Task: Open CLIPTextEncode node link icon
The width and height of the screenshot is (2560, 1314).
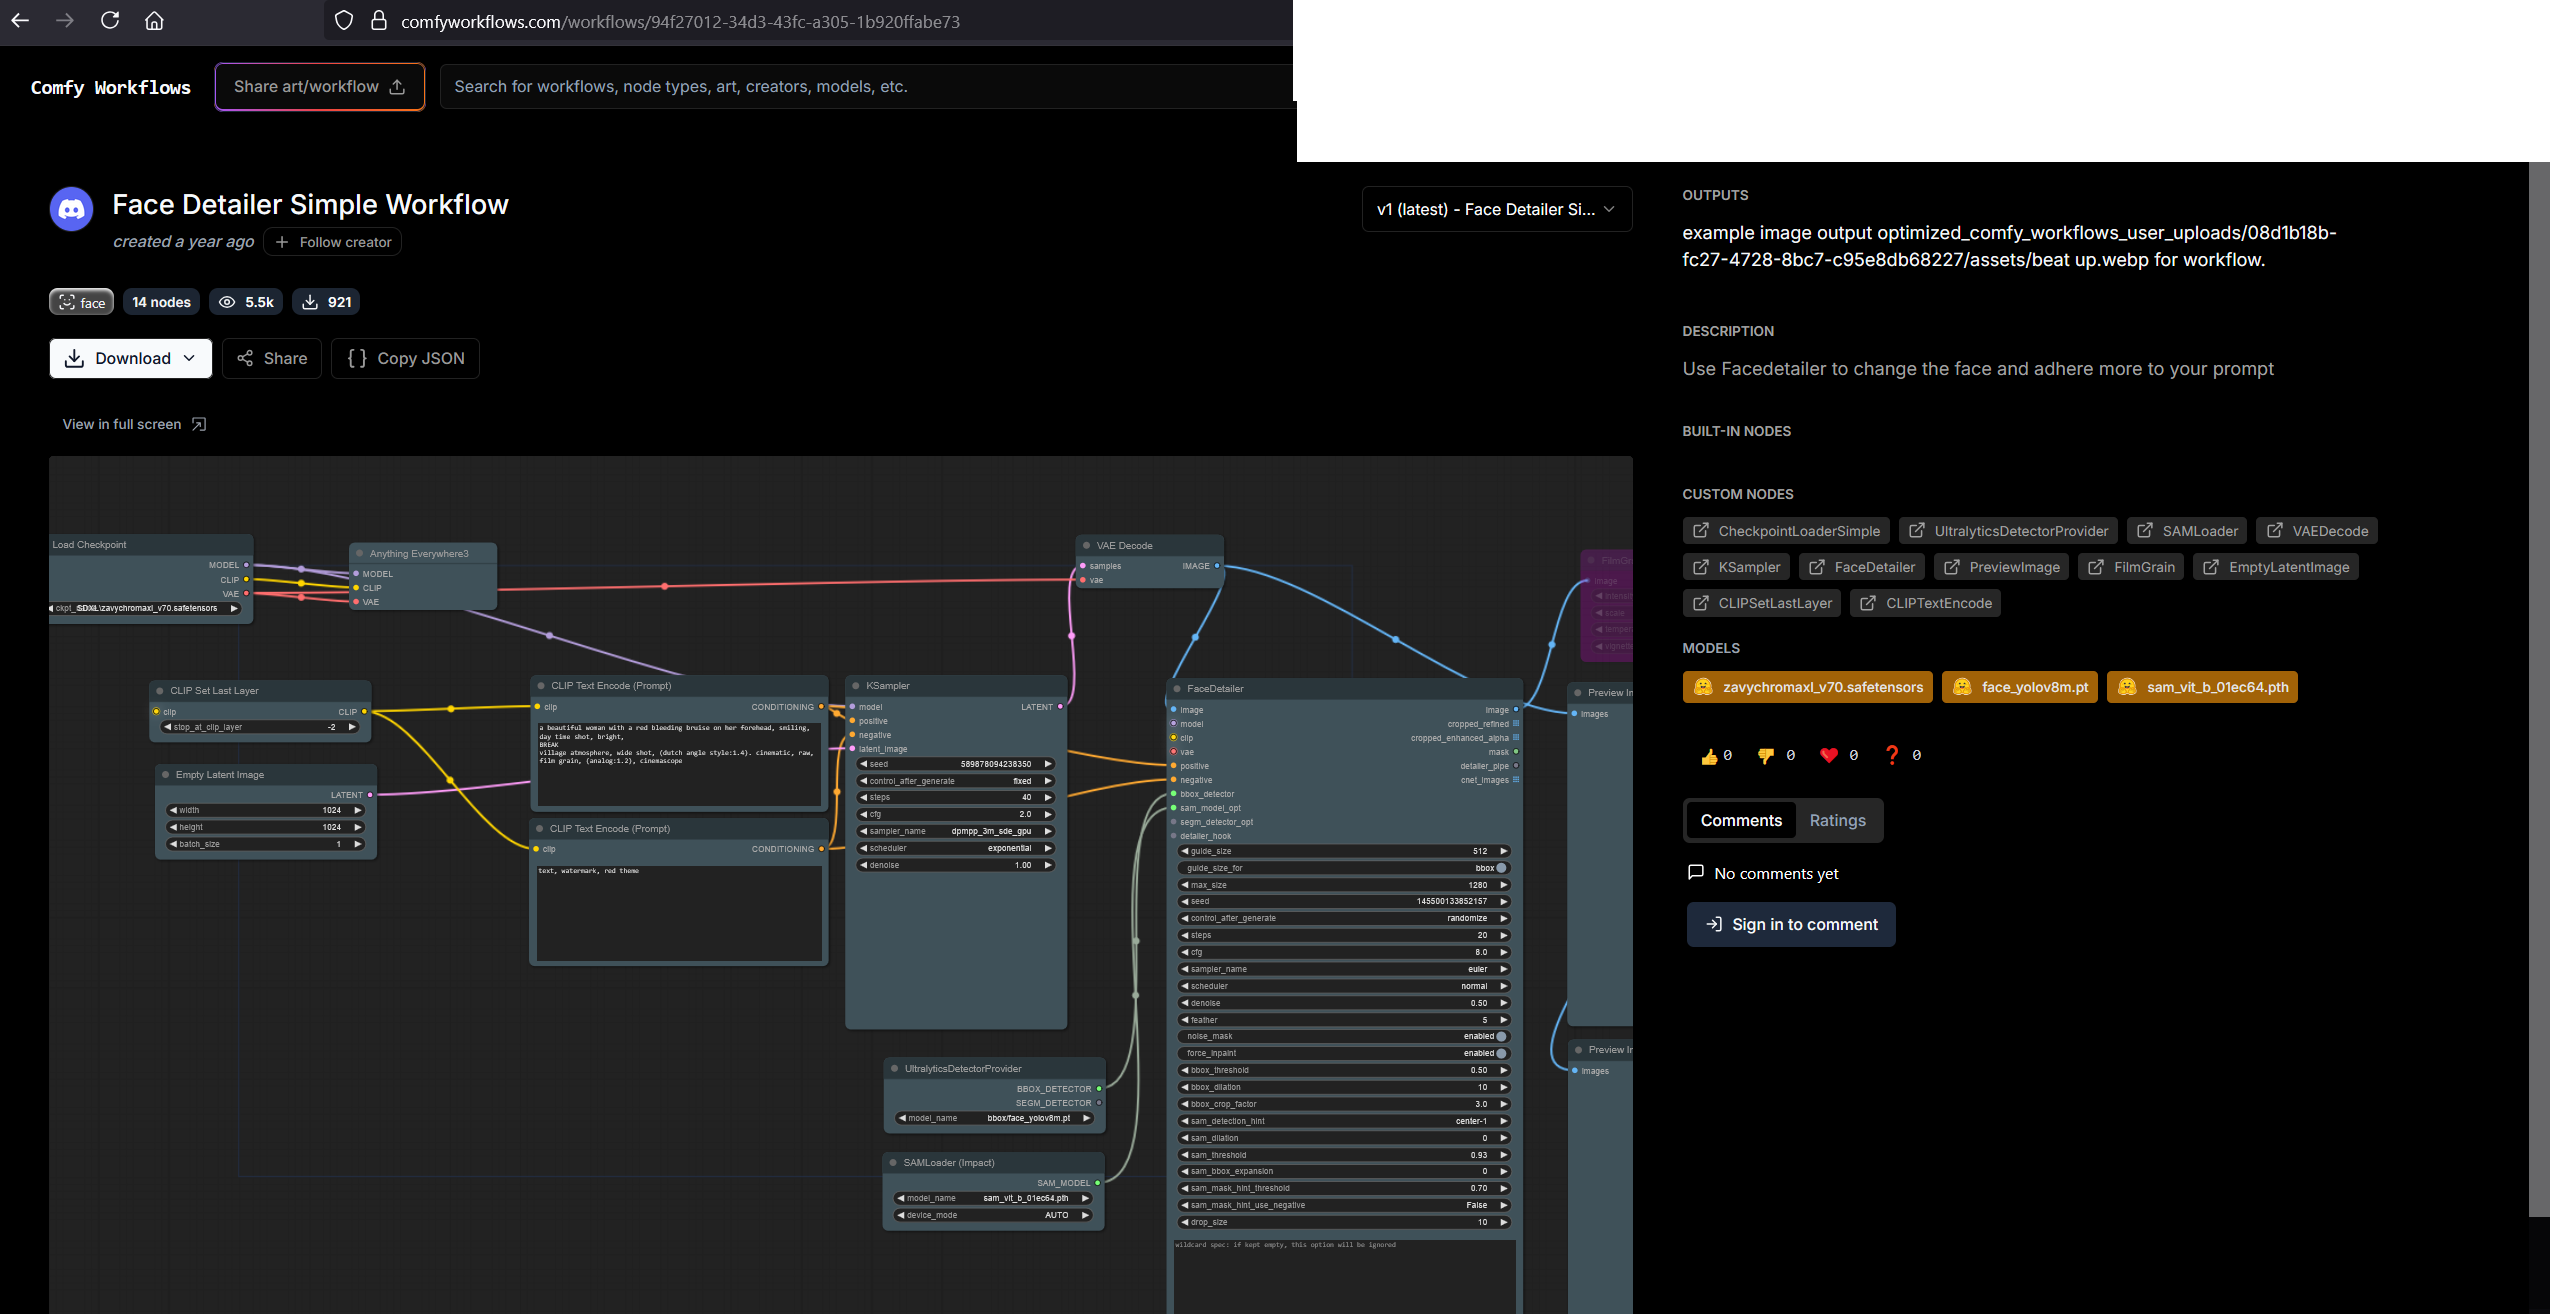Action: [1867, 603]
